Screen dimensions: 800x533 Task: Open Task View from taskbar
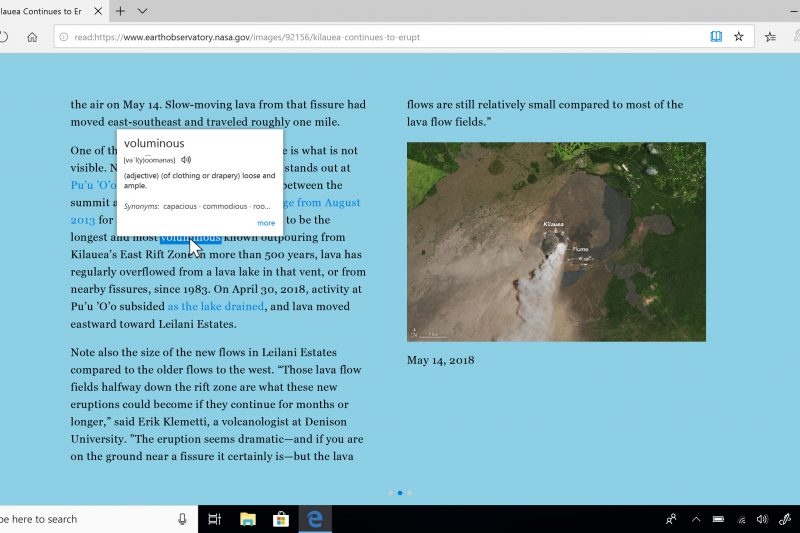pos(215,519)
